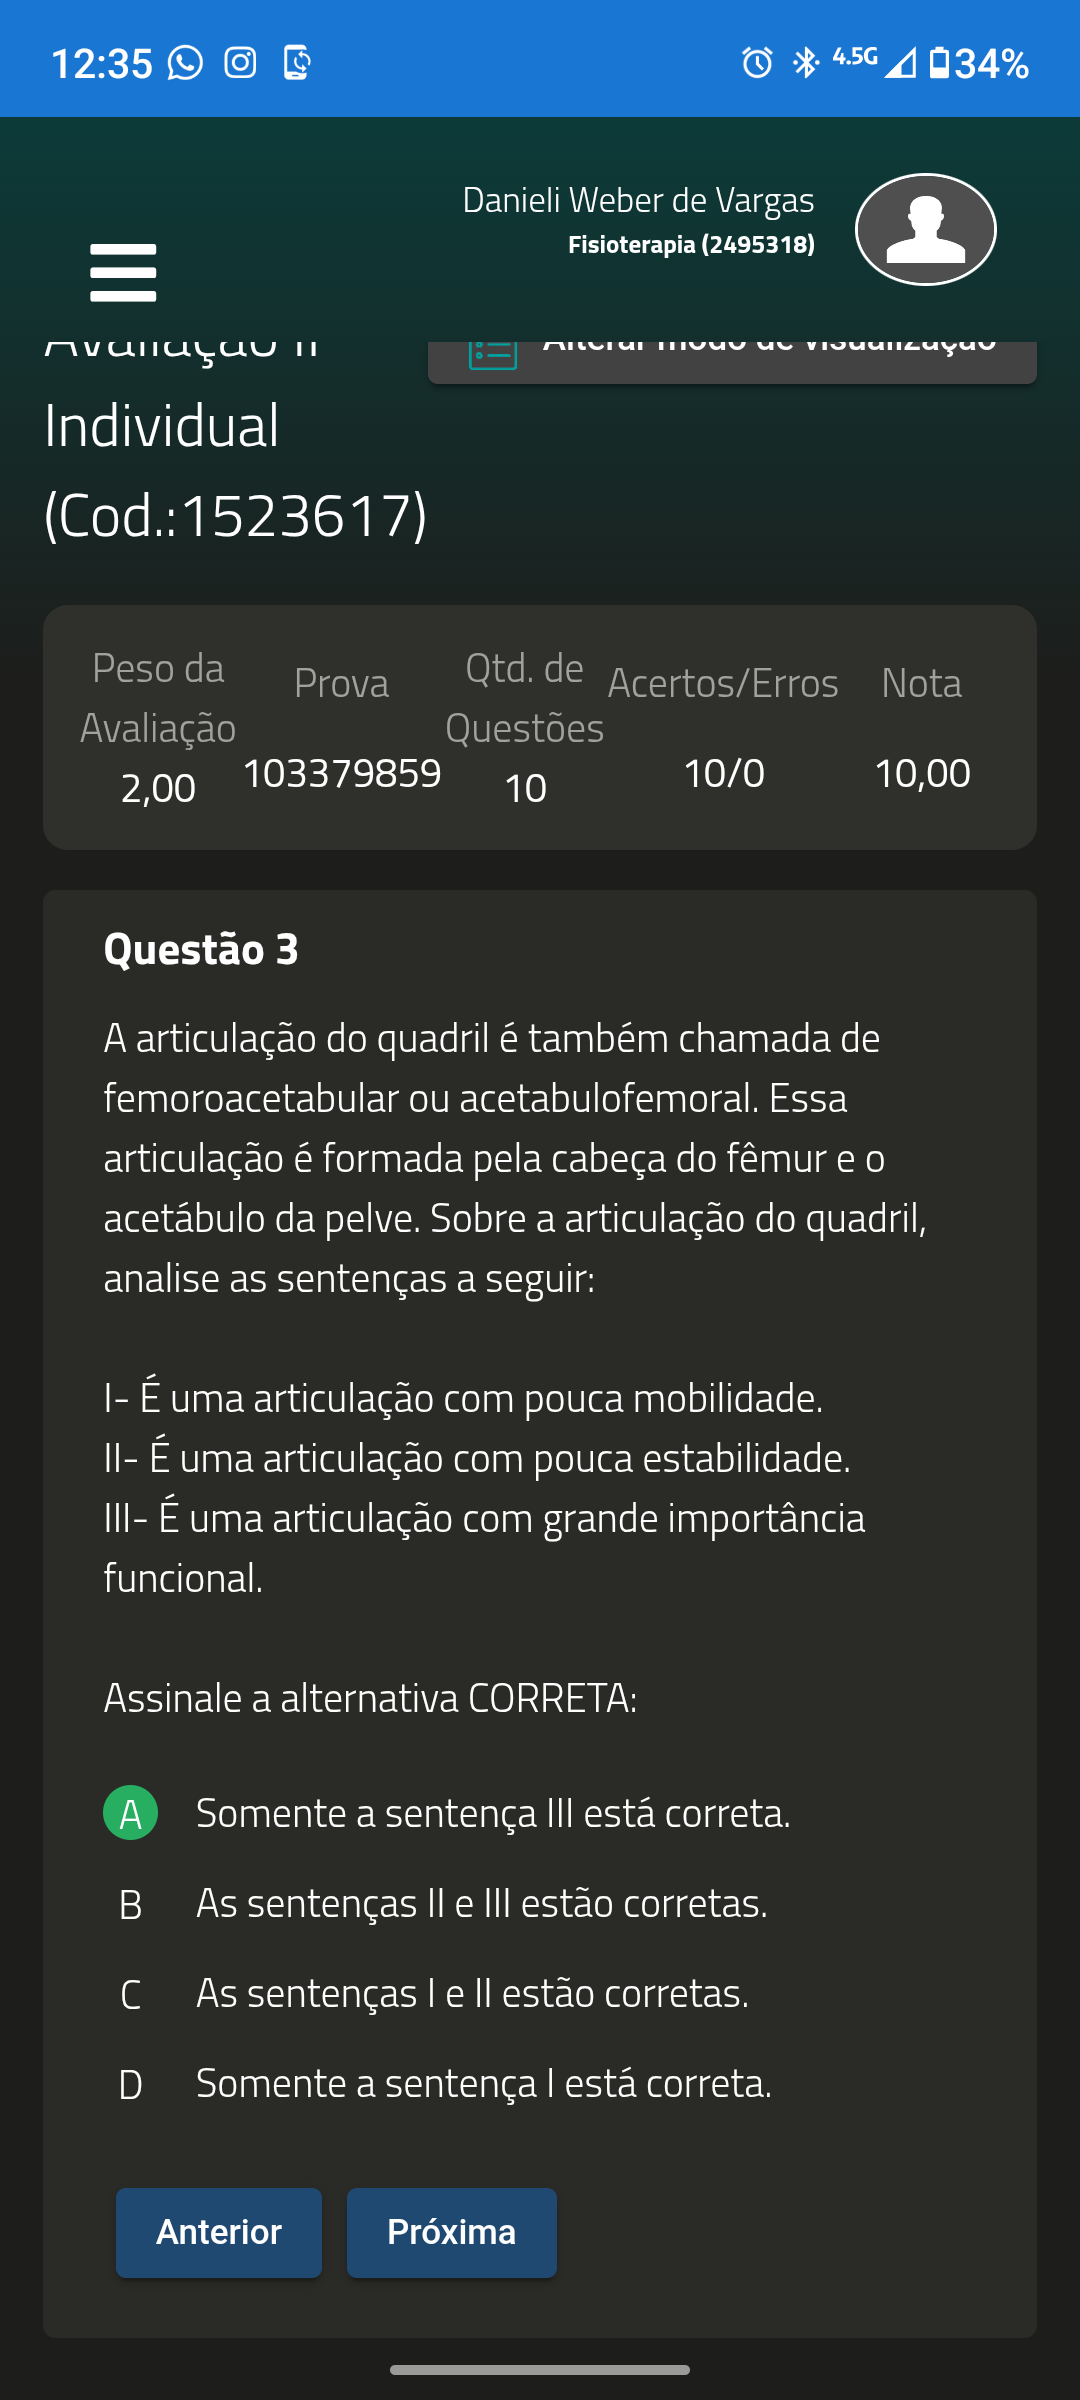Tap the WhatsApp notification icon
Screen dimensions: 1080x2400
point(185,63)
